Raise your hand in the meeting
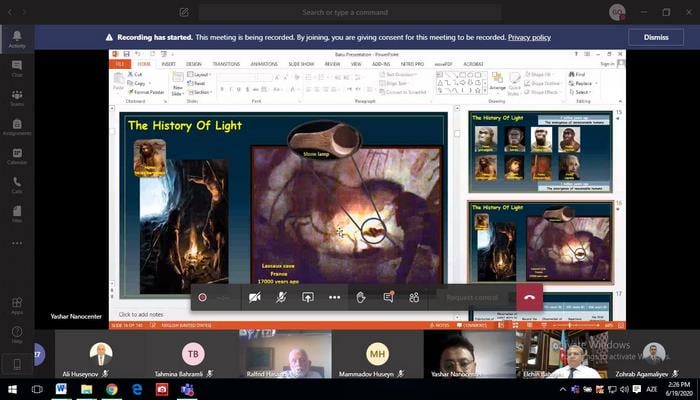The height and width of the screenshot is (400, 700). click(361, 297)
